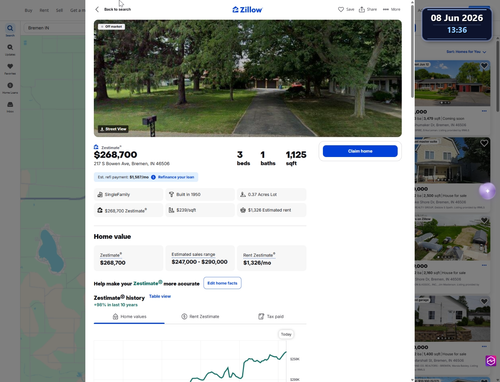Click the 0.37 Acres Lot chip
This screenshot has height=382, width=500.
click(272, 194)
